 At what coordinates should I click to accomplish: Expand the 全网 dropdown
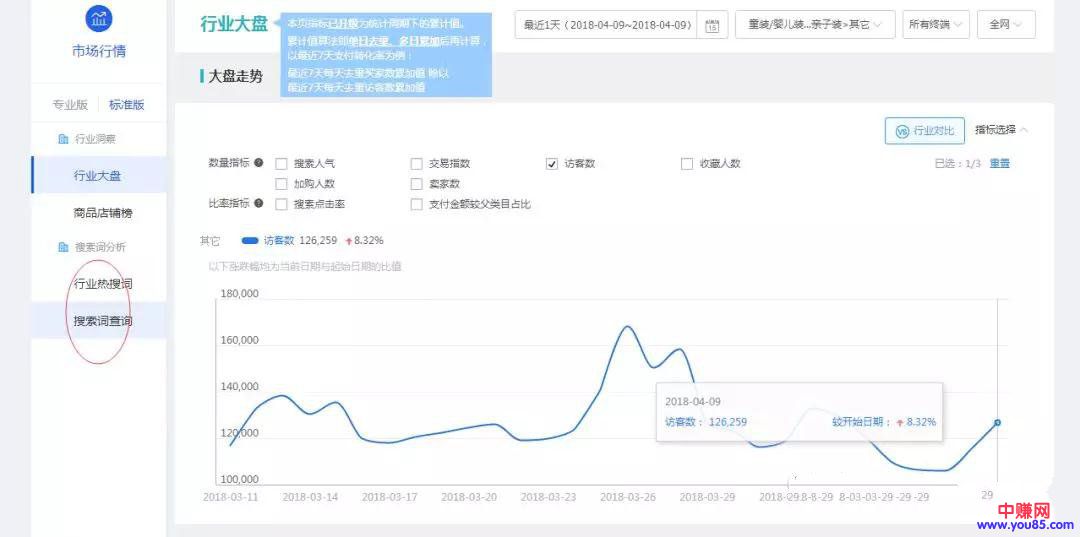(1005, 25)
